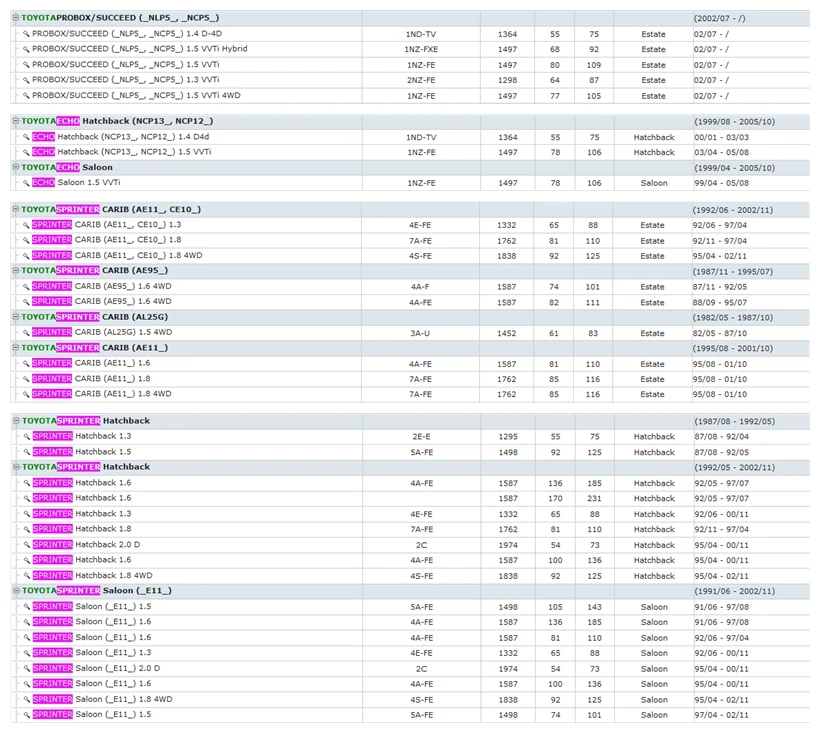Select date range (1999/08 - 2005/10) header

tap(735, 121)
